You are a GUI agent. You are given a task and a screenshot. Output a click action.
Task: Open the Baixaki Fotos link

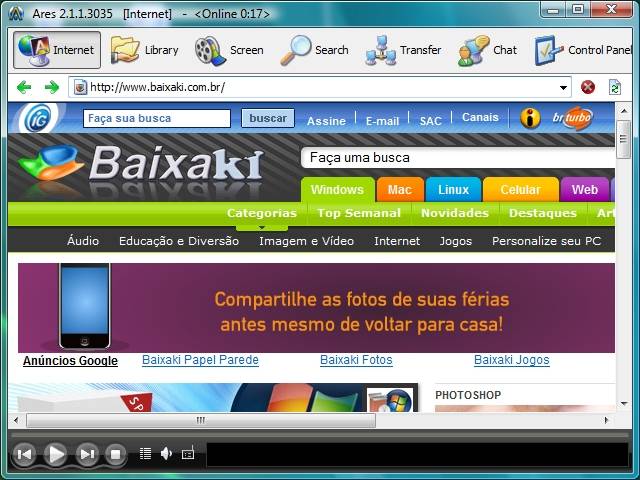pyautogui.click(x=356, y=360)
